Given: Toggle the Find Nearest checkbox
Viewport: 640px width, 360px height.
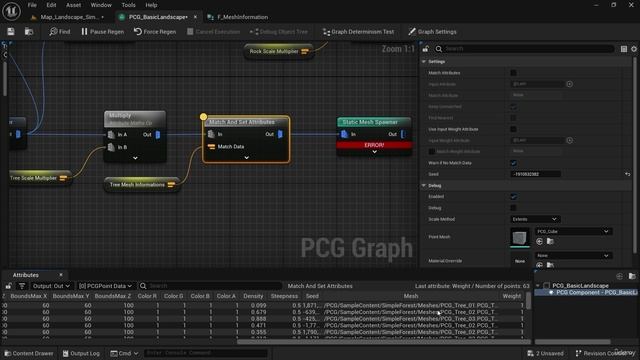Looking at the screenshot, I should 513,118.
